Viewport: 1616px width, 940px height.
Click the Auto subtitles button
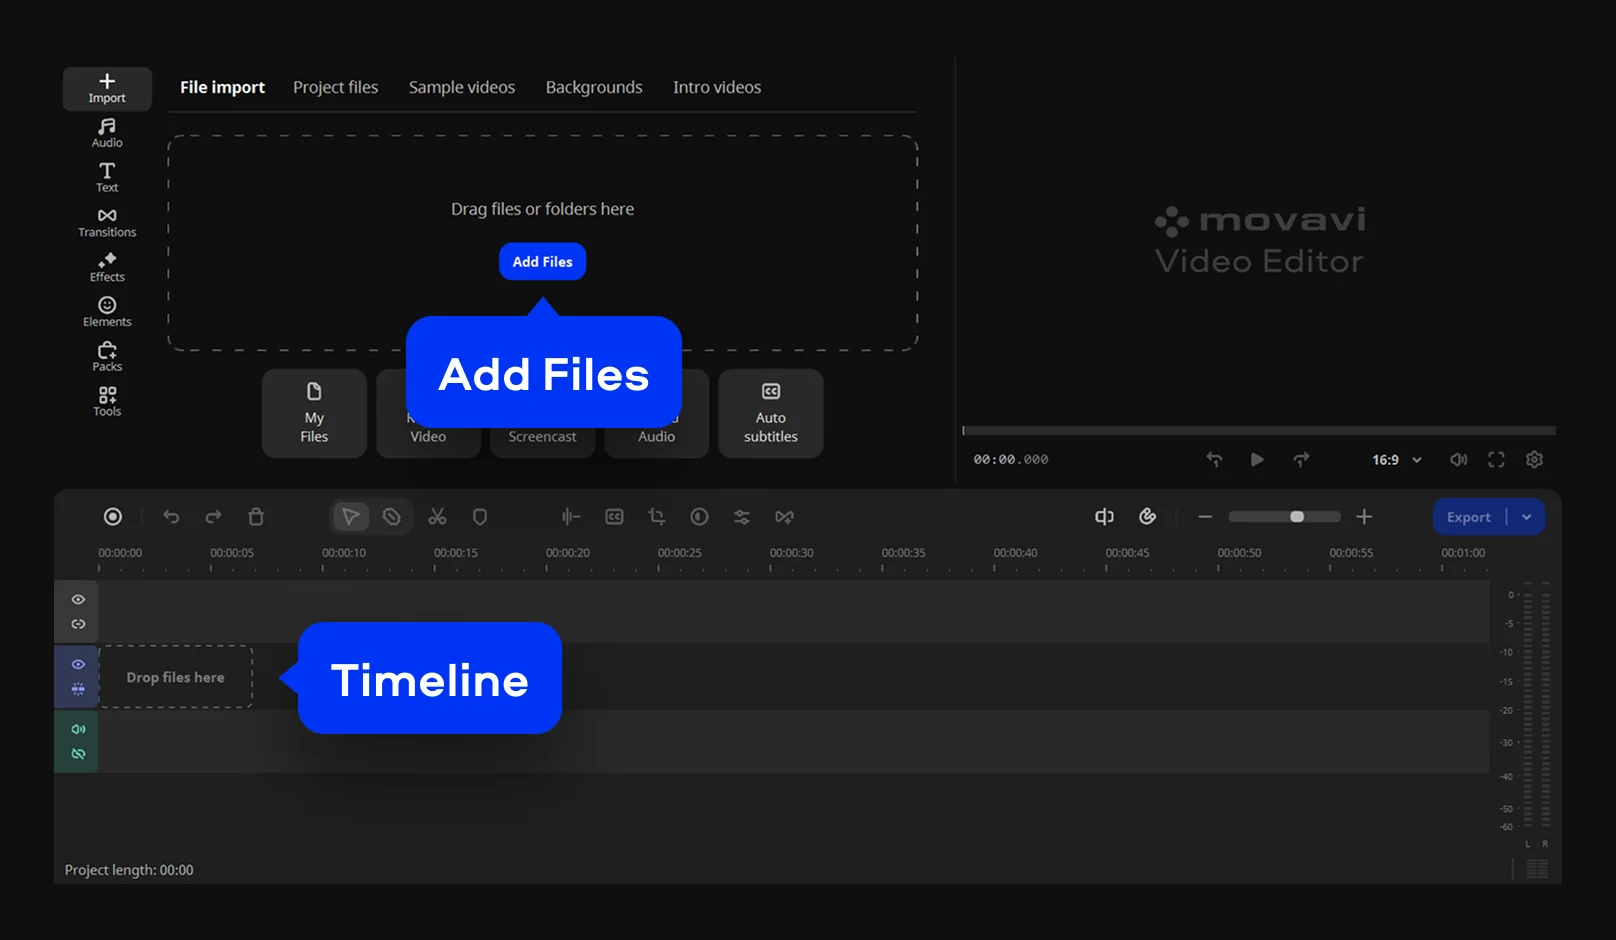pyautogui.click(x=770, y=414)
